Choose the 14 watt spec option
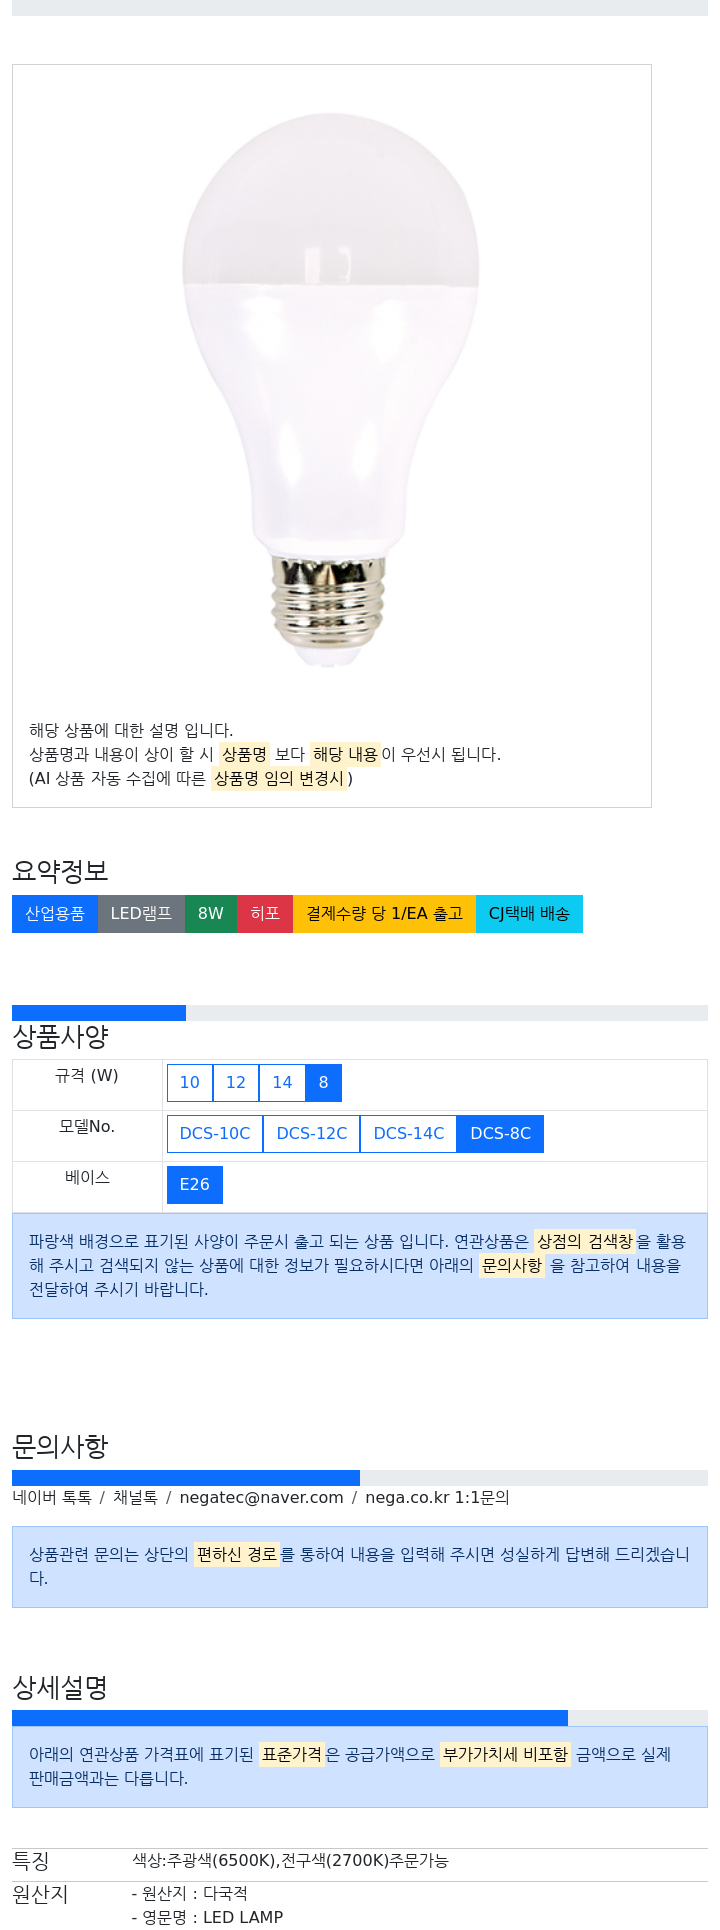Image resolution: width=720 pixels, height=1930 pixels. point(282,1083)
